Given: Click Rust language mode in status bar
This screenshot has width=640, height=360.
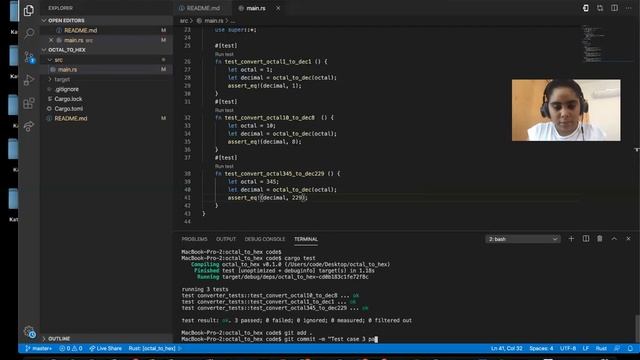Looking at the screenshot, I should click(601, 349).
